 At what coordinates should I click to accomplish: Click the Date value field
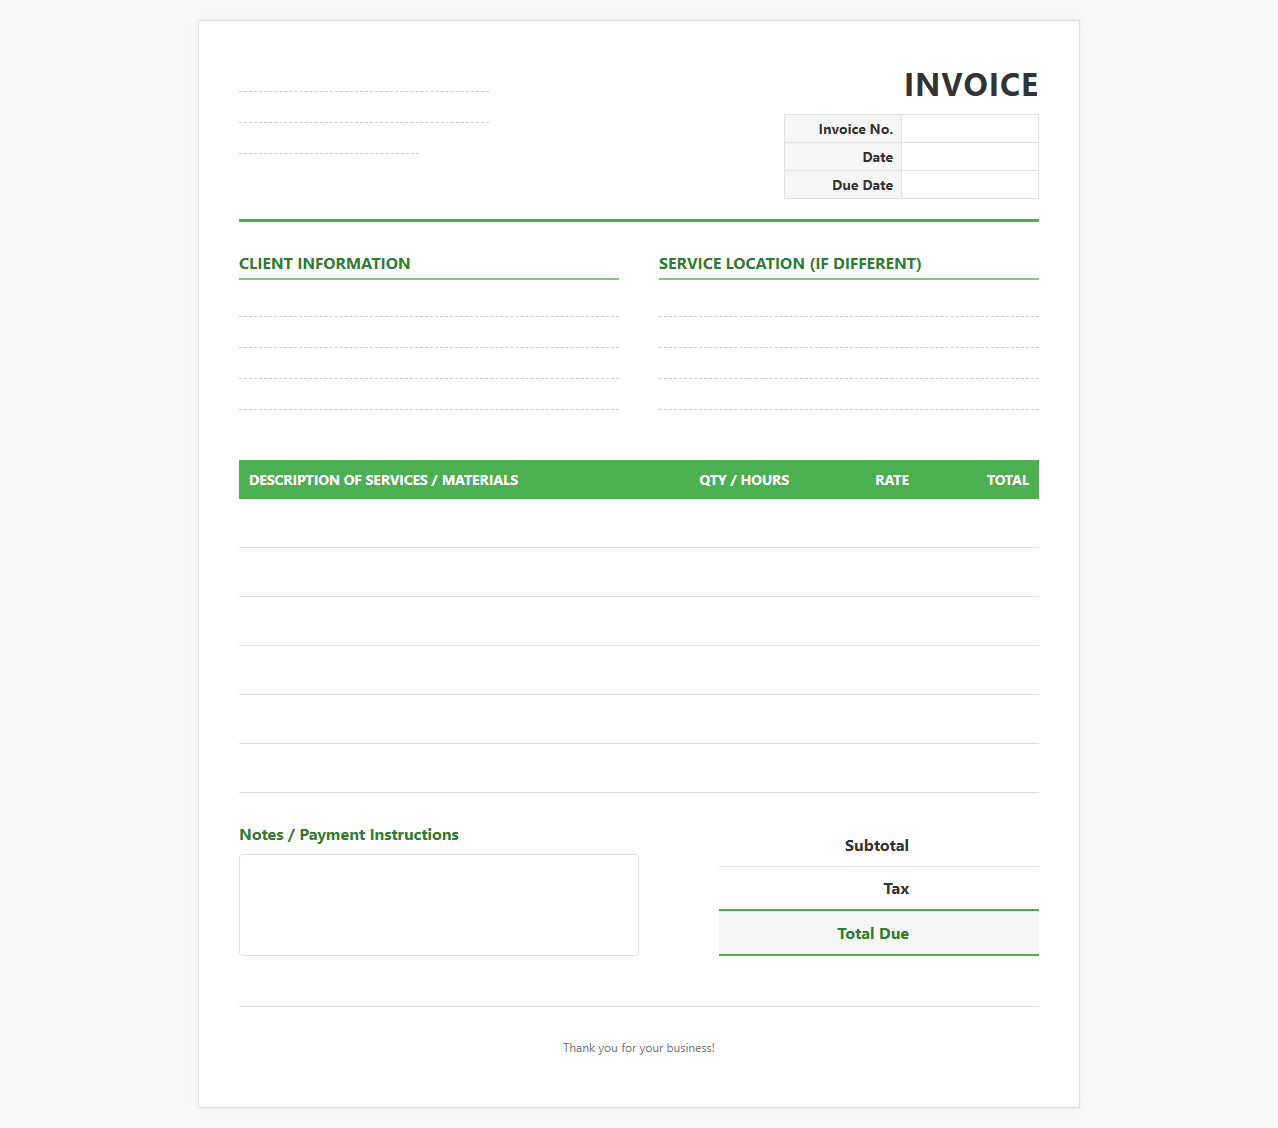pos(970,157)
